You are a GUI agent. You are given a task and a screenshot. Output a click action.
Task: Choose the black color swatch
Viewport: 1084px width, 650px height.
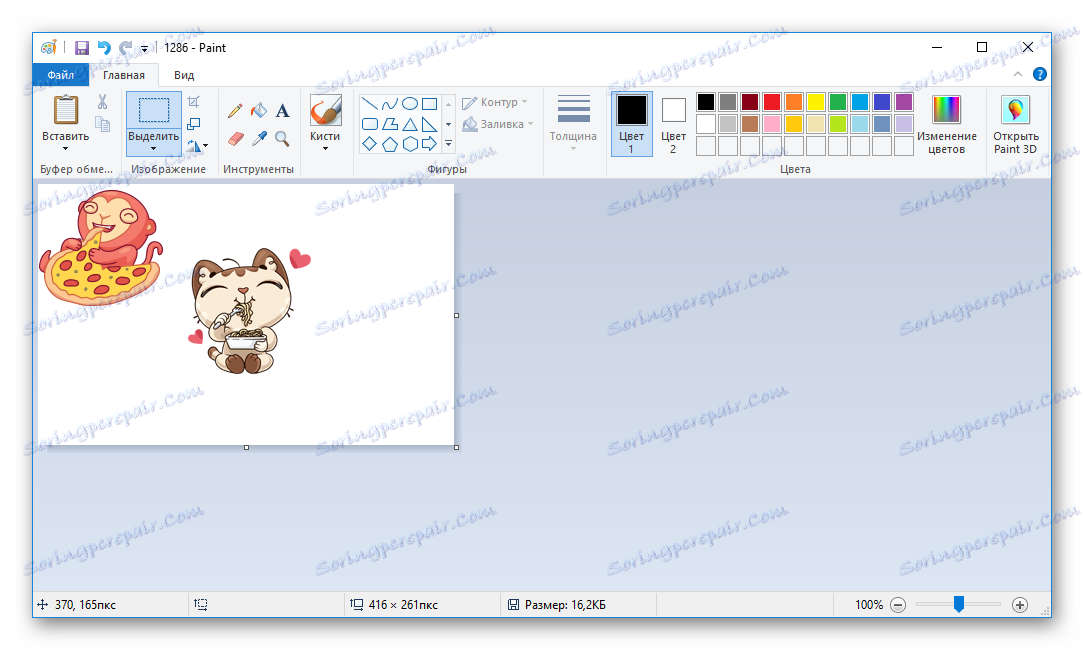(x=706, y=102)
